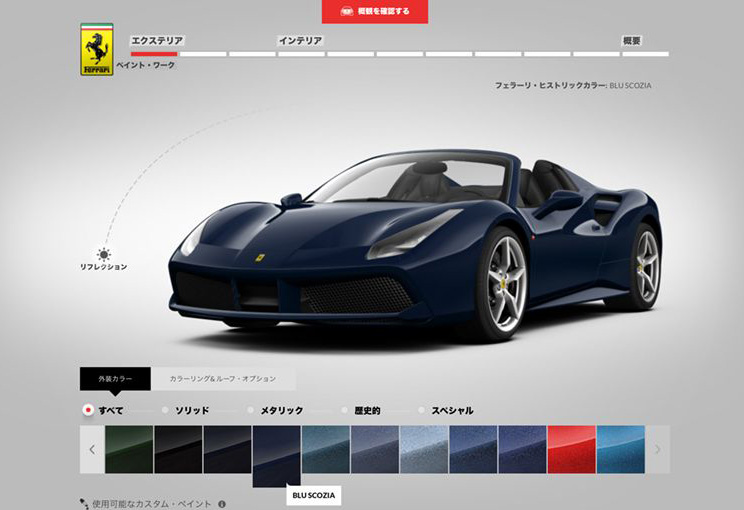Open the エクステリア step
Screen dimensions: 744x510
[157, 41]
